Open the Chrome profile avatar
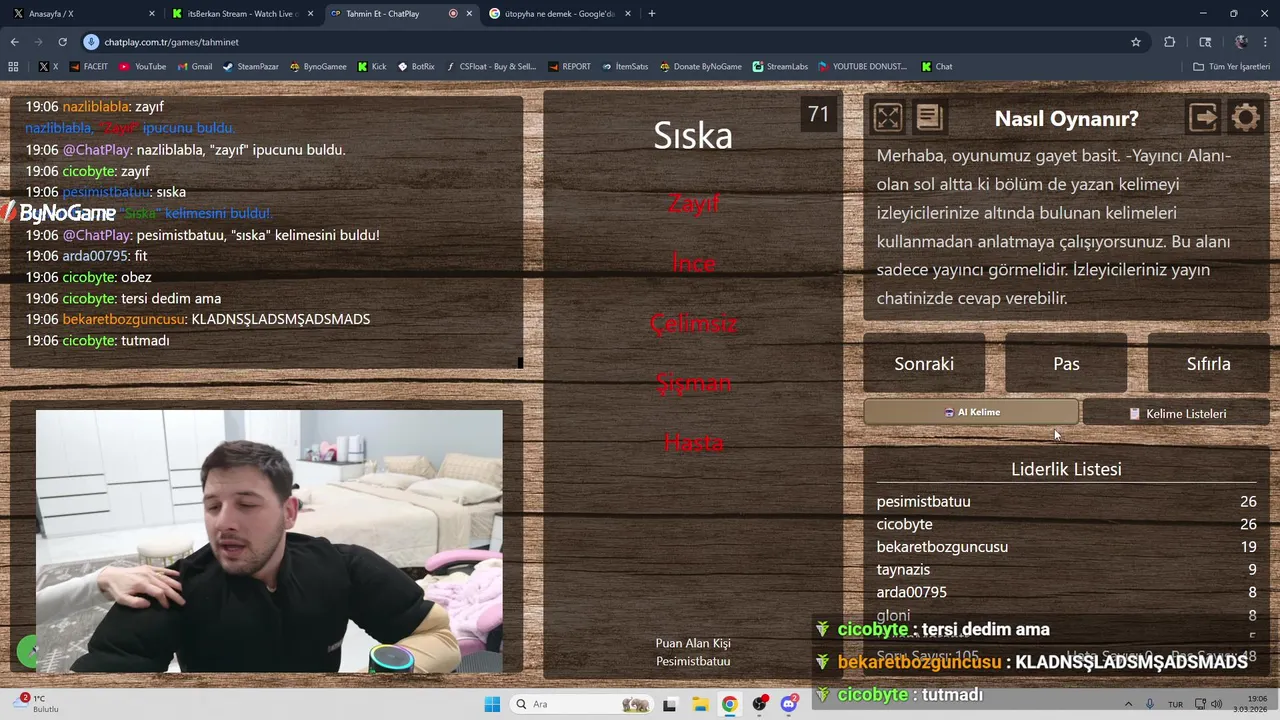Viewport: 1280px width, 720px height. 1241,42
